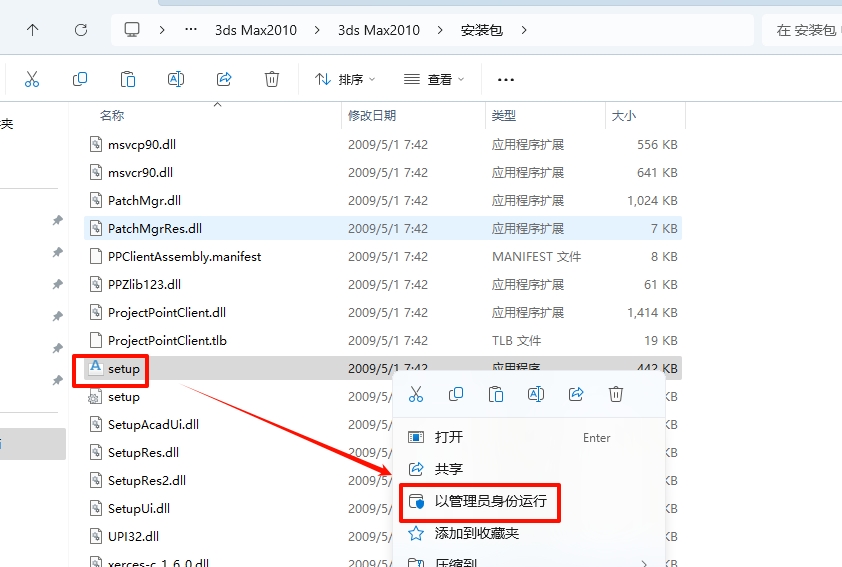This screenshot has height=567, width=842.
Task: Click the paste icon in the toolbar
Action: [128, 79]
